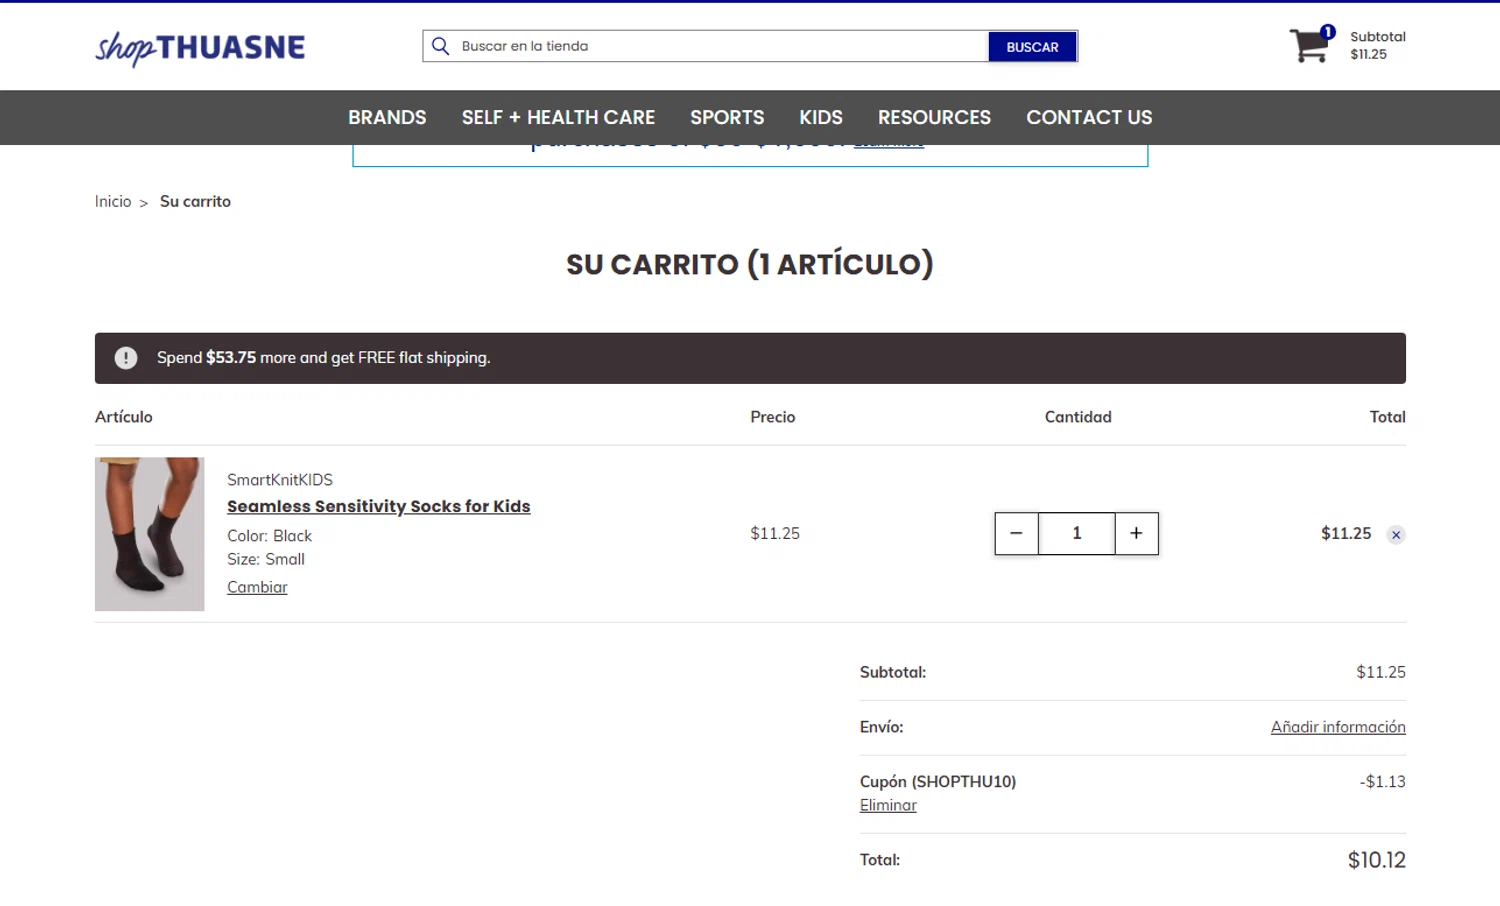
Task: Click the SmartKnitKIDS brand text
Action: (280, 480)
